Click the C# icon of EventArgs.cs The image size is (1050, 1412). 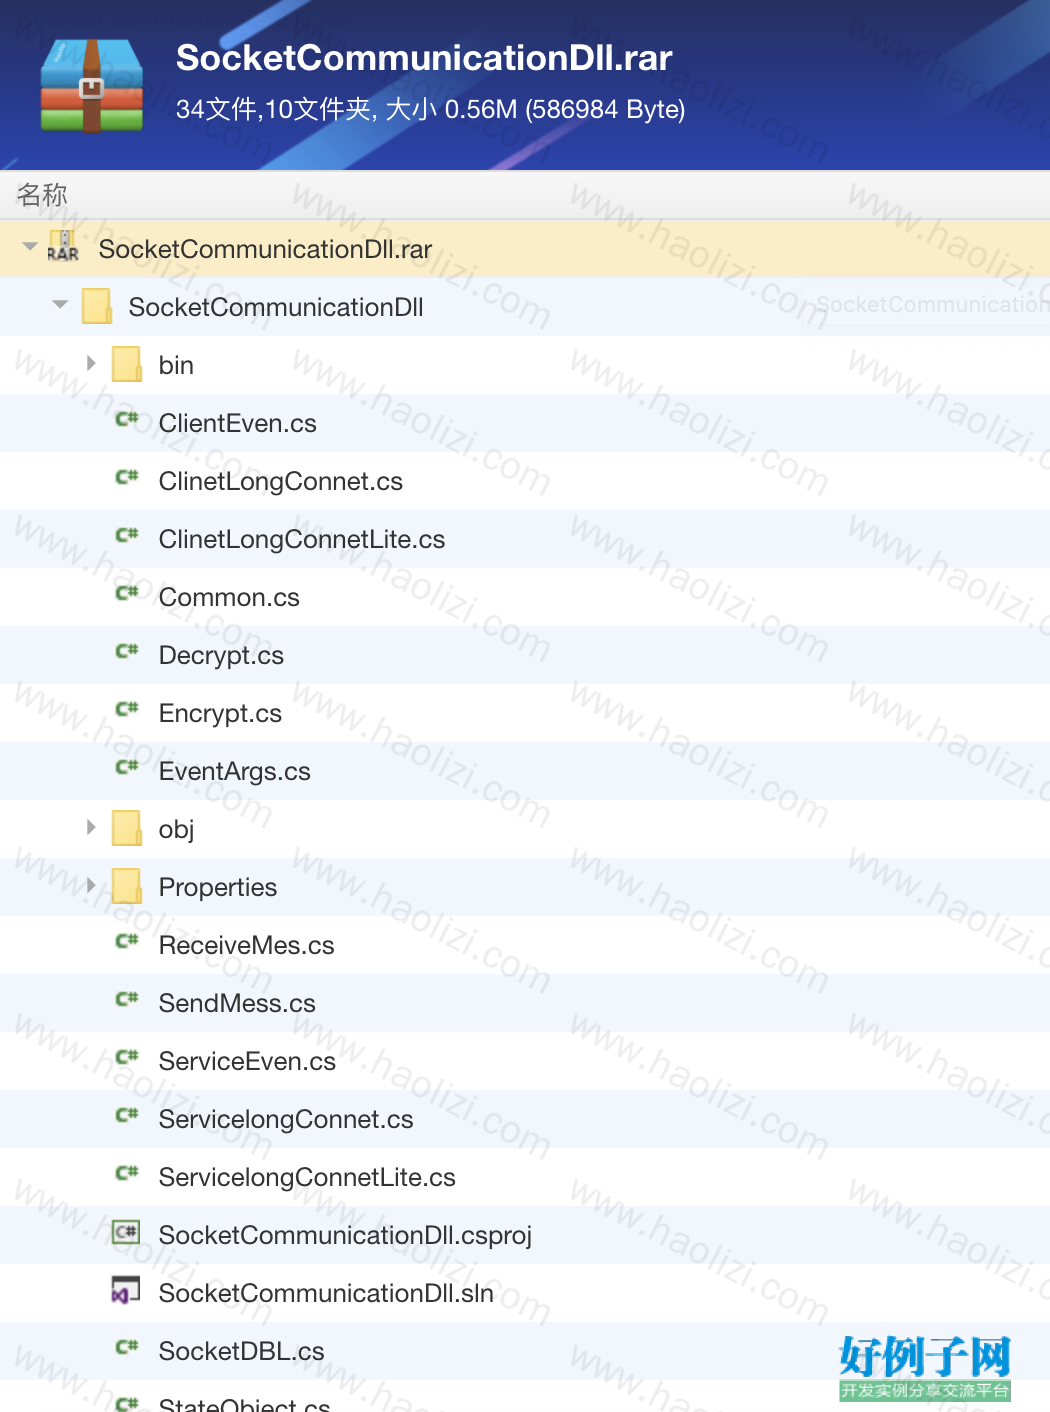(x=127, y=767)
